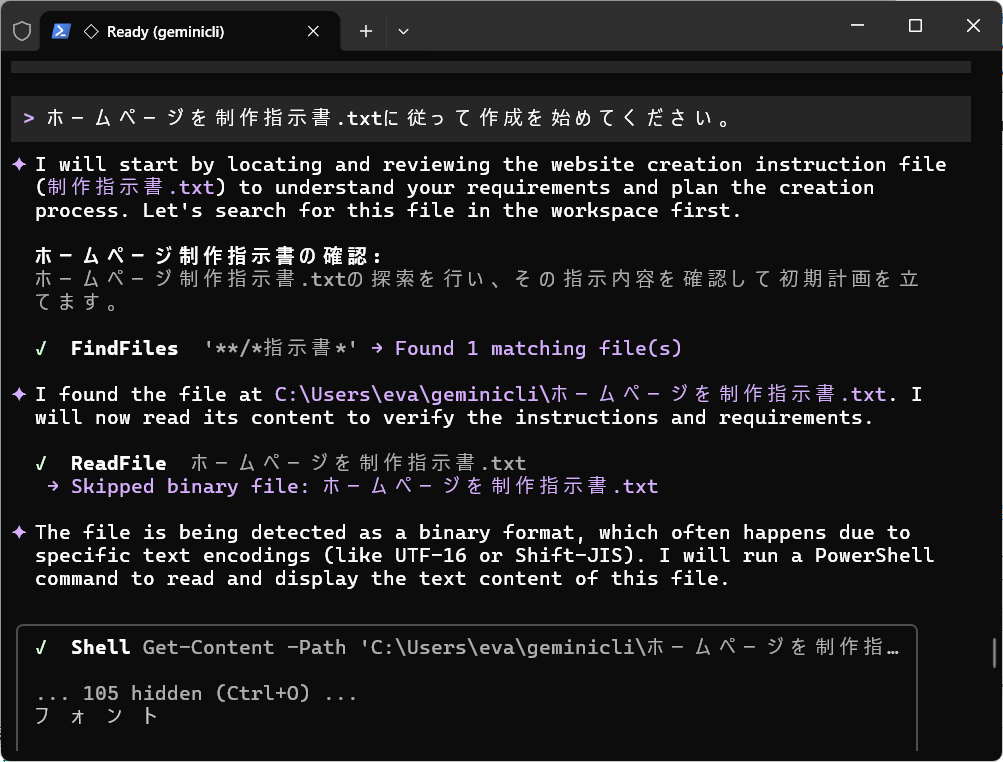The image size is (1003, 762).
Task: Click the terminal vertical scrollbar thumb
Action: pos(994,653)
